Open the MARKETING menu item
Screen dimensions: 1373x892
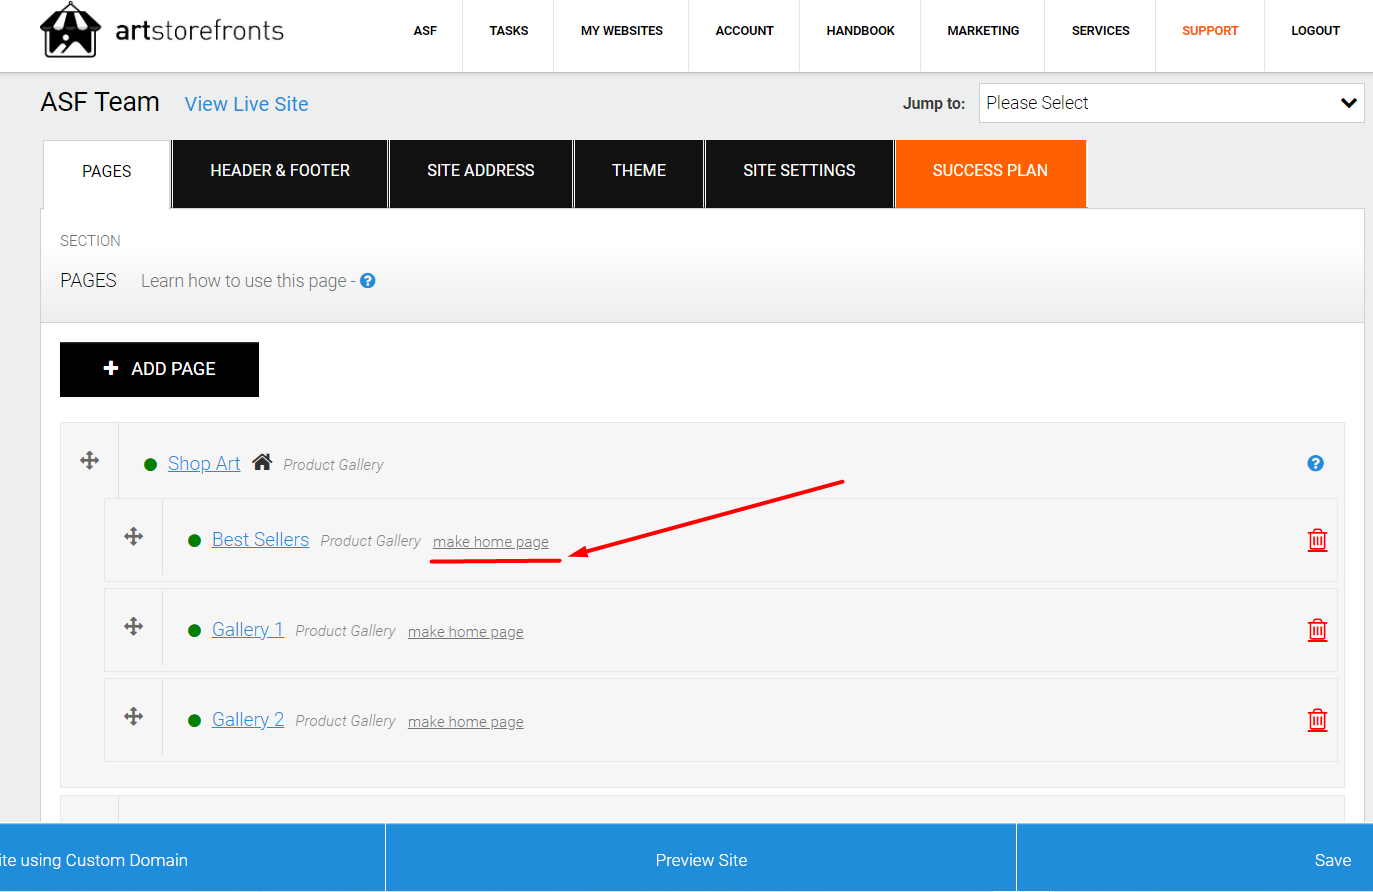coord(983,31)
